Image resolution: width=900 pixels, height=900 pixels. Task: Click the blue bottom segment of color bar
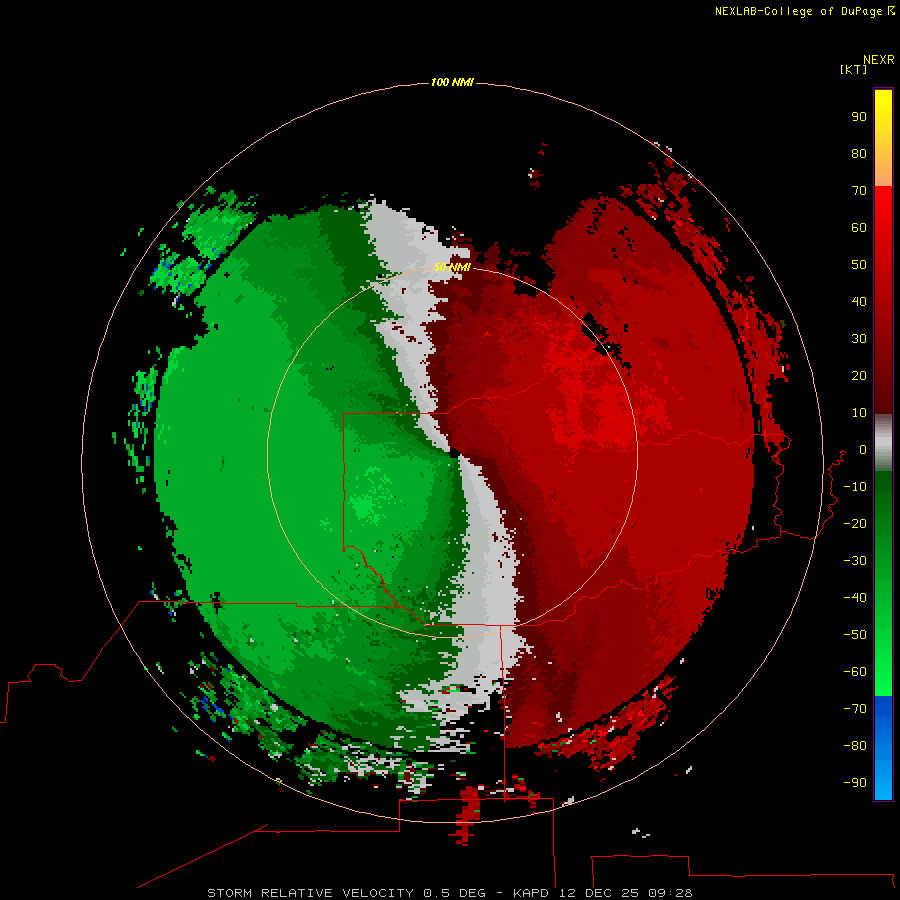(x=883, y=748)
